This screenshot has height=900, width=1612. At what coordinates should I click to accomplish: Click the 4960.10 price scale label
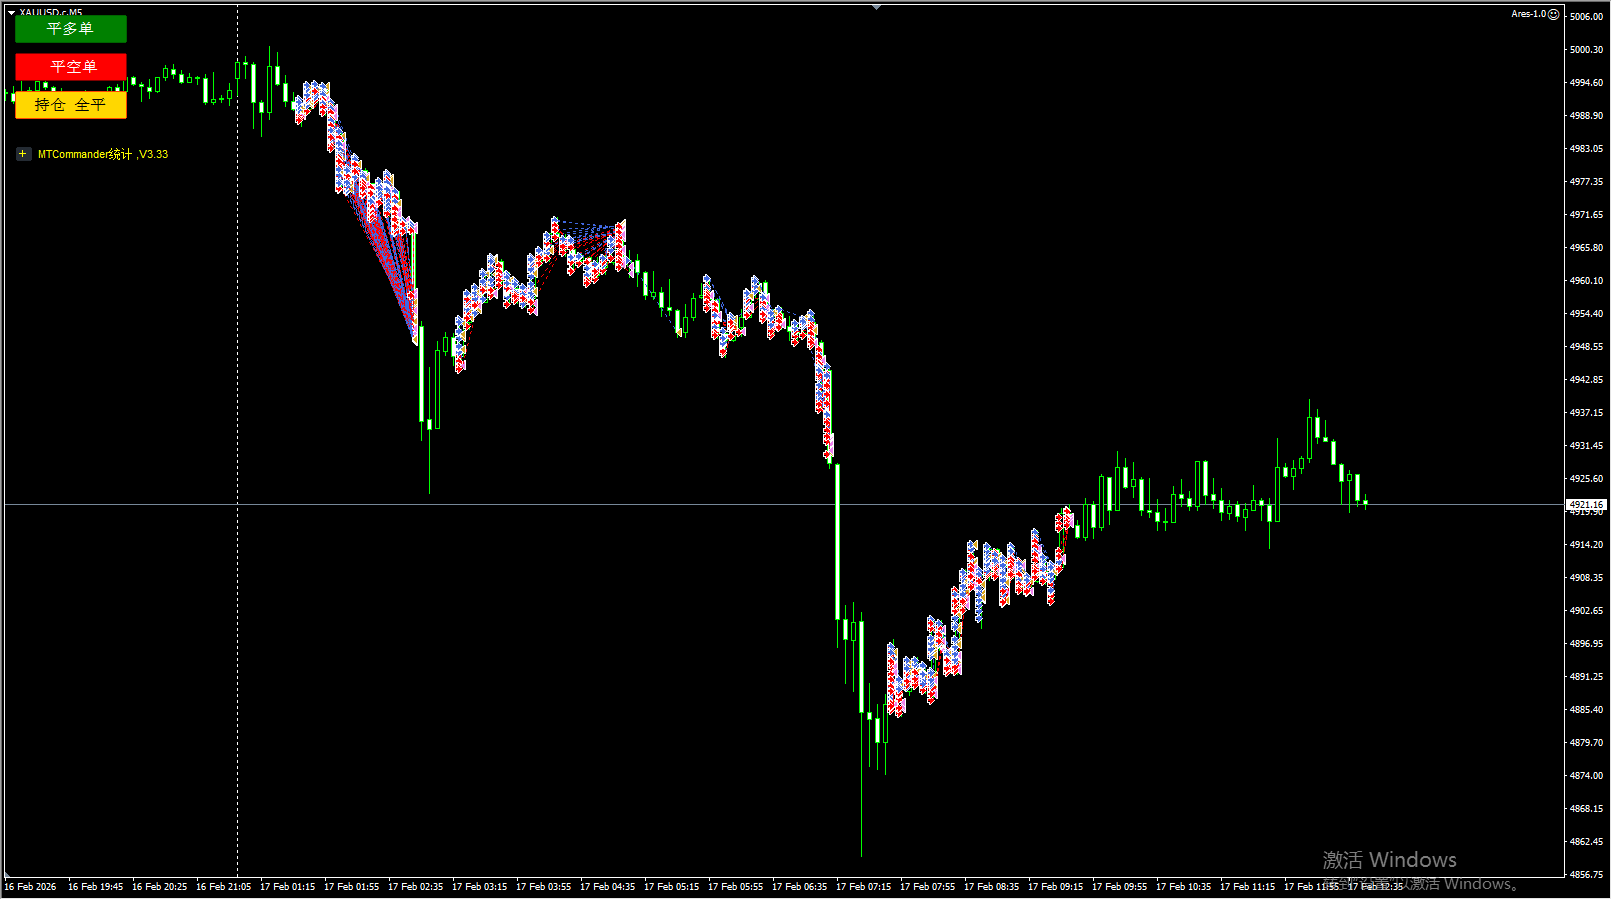(x=1586, y=281)
